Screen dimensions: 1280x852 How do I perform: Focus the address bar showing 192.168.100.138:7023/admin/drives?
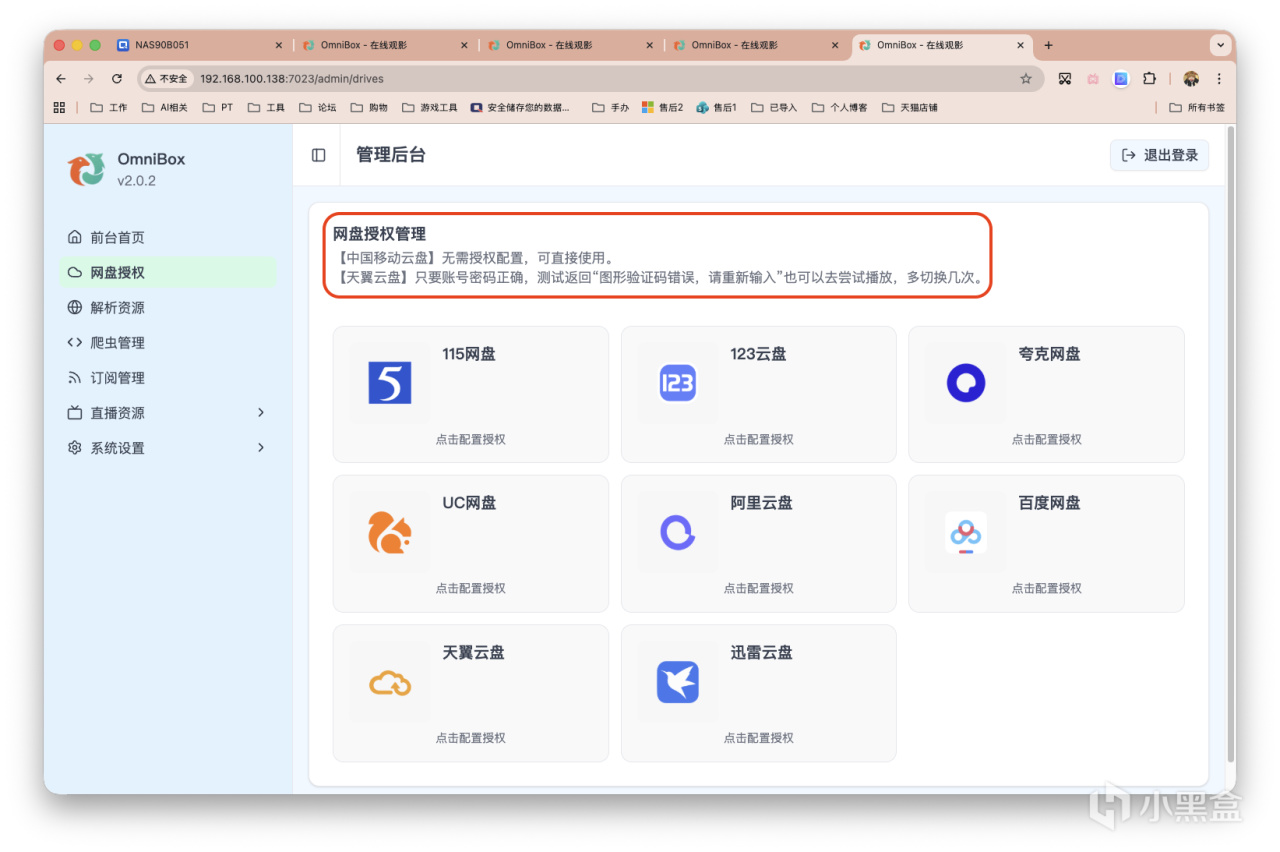tap(590, 78)
